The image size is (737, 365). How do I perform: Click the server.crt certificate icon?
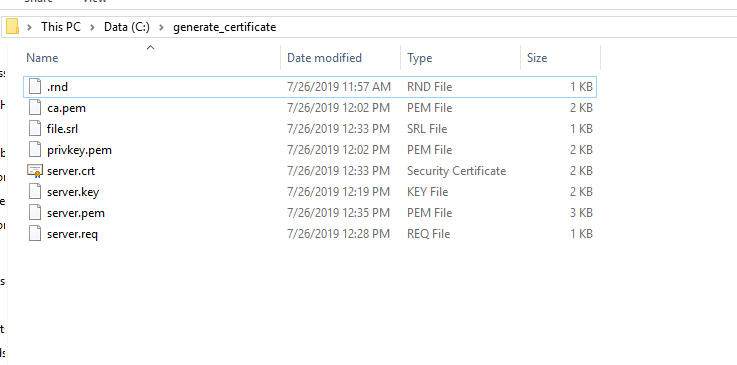point(35,171)
